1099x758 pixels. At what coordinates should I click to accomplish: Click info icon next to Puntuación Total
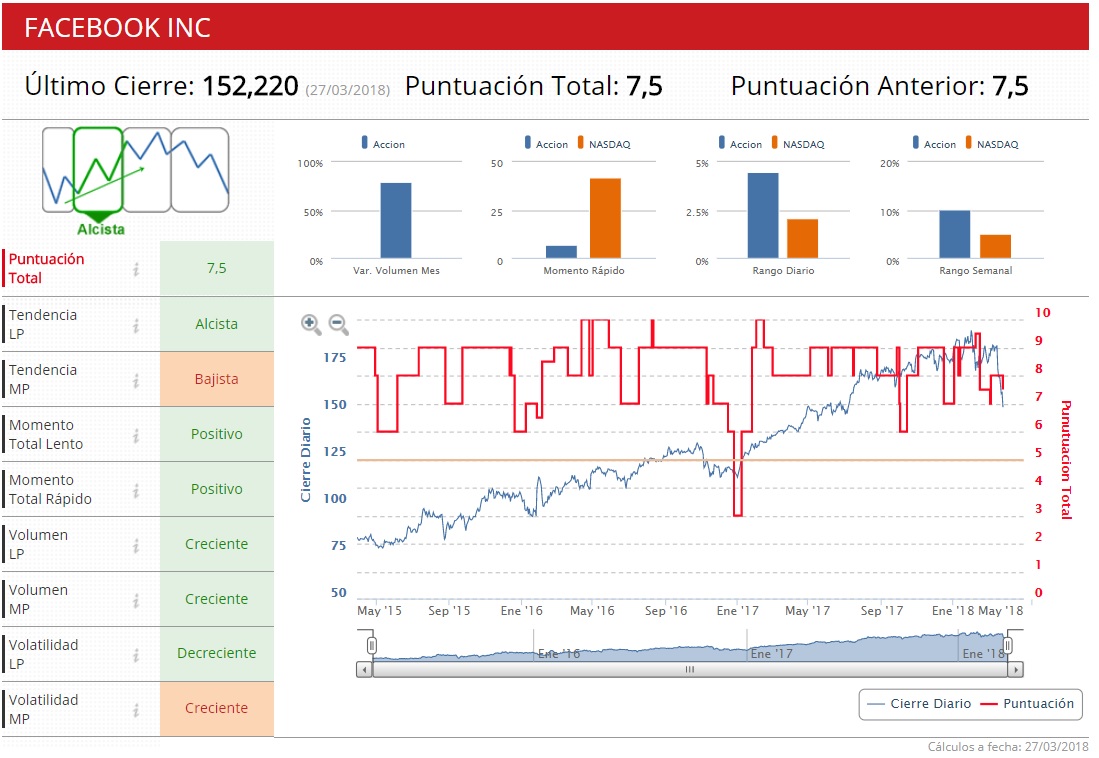click(136, 269)
